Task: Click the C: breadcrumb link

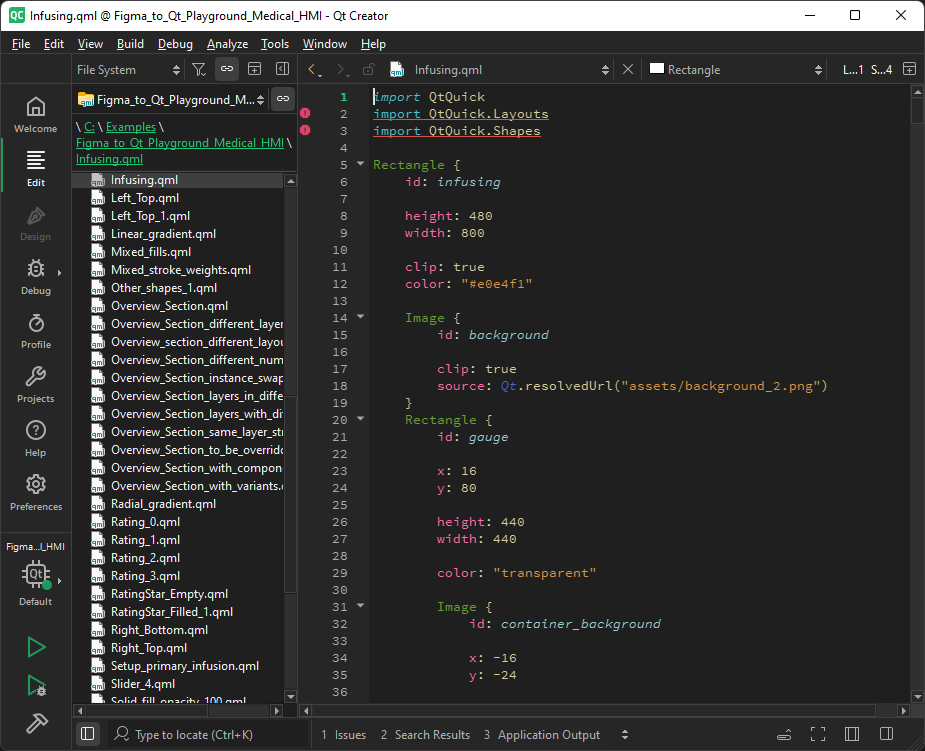Action: (89, 127)
